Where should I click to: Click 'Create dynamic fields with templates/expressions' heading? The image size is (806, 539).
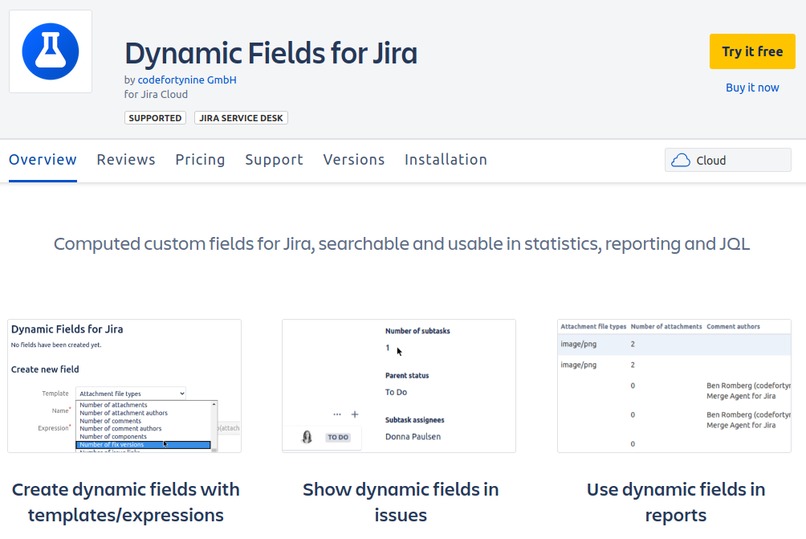click(125, 502)
